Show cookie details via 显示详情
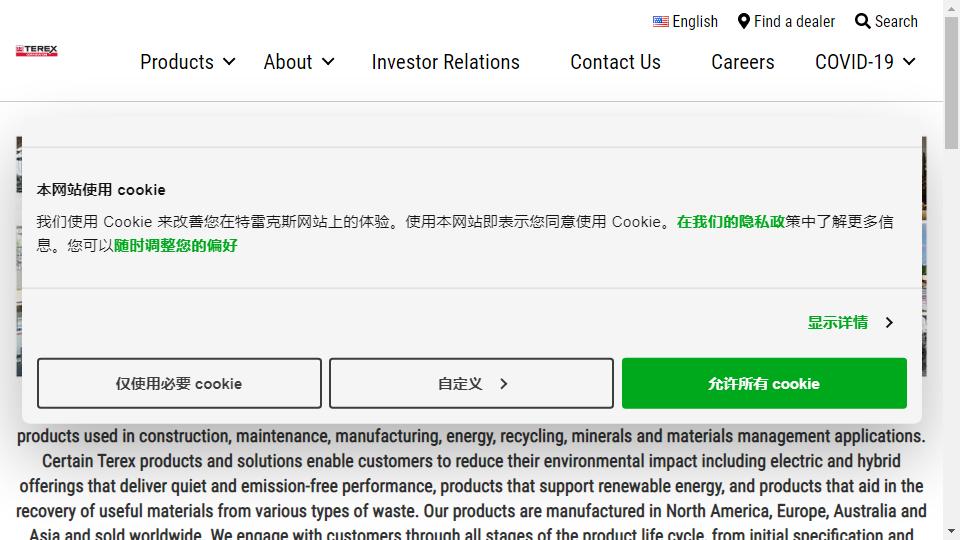 (x=838, y=323)
